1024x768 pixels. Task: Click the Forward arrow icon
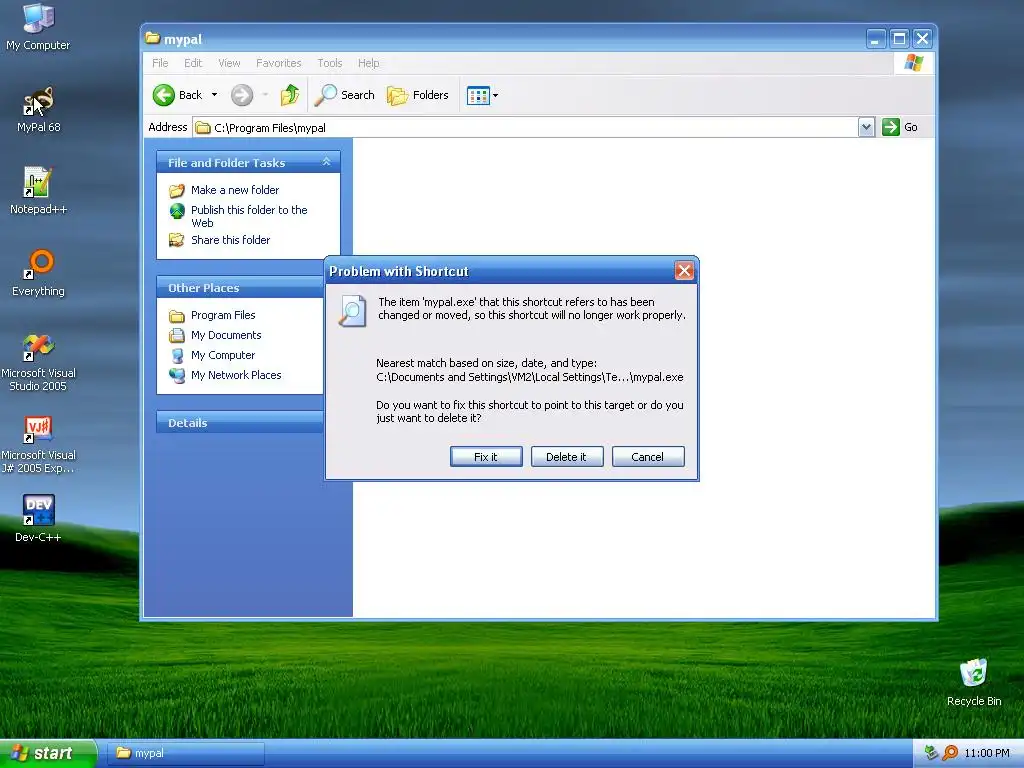[x=242, y=95]
